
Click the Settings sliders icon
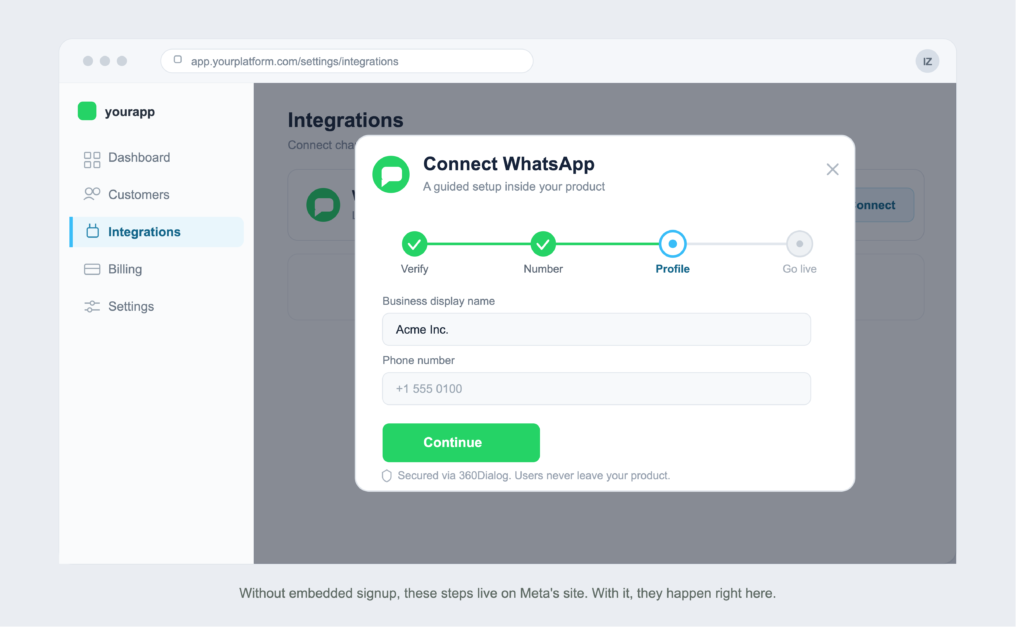click(93, 309)
